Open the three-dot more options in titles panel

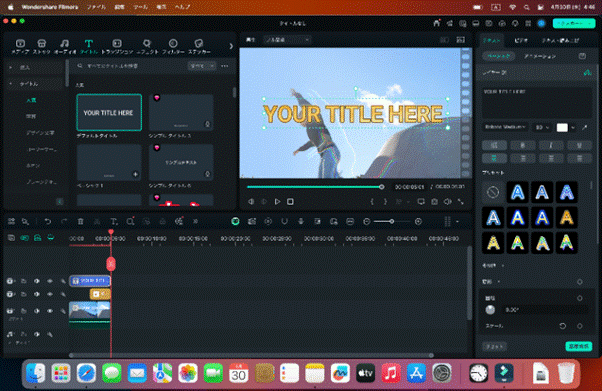(x=225, y=66)
